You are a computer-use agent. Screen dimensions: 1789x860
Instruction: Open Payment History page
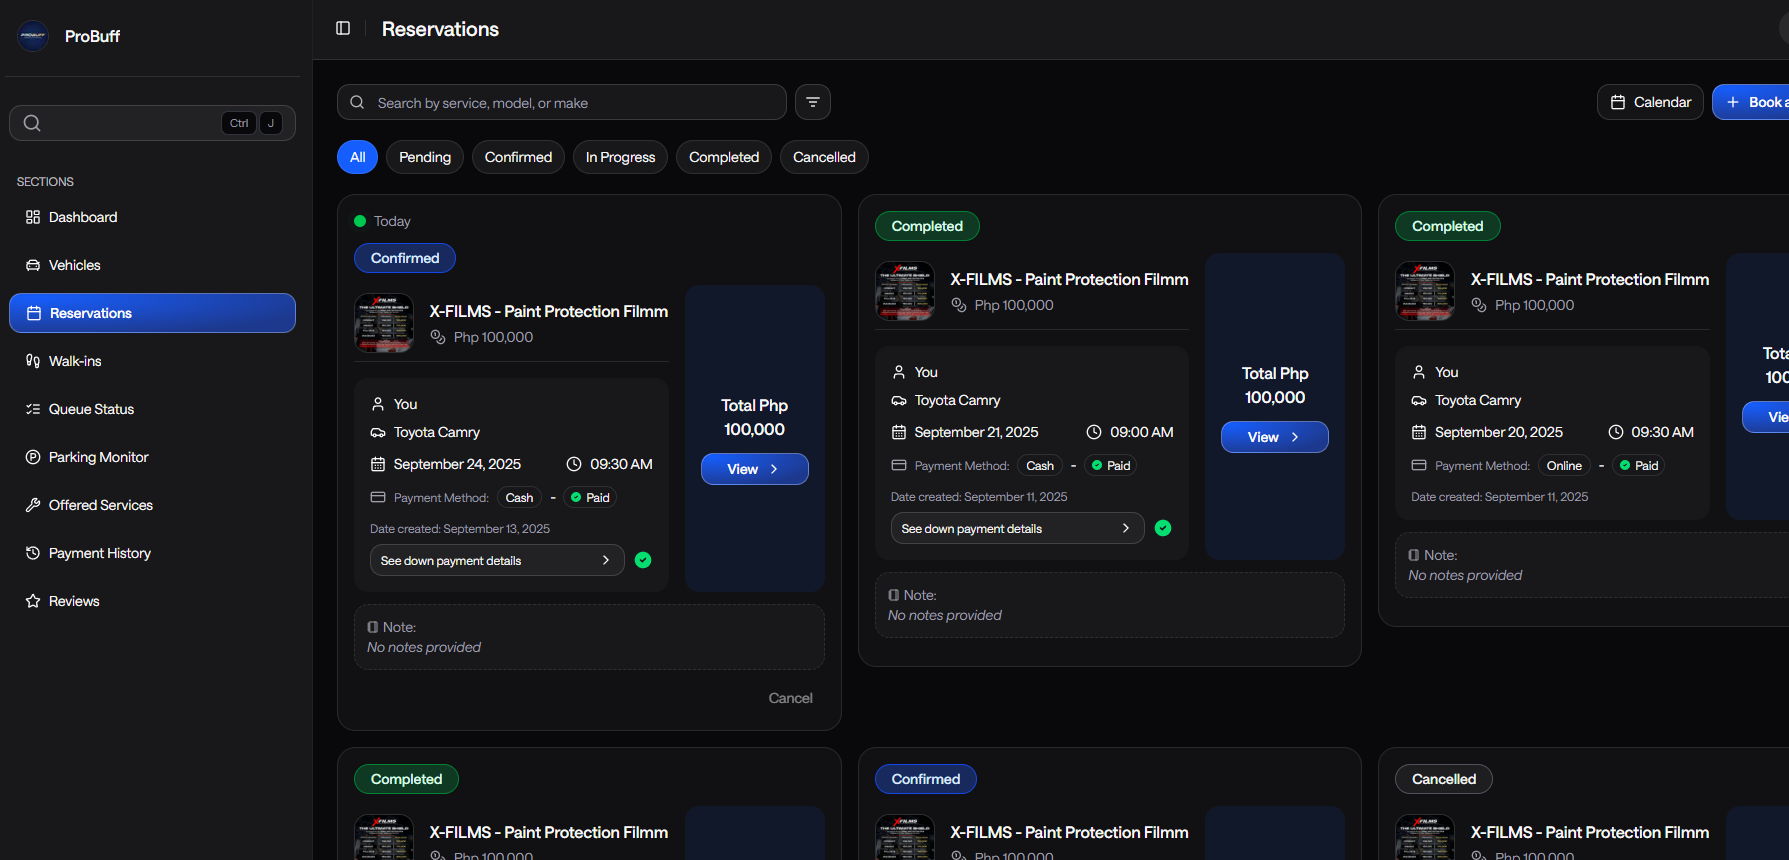(x=152, y=553)
